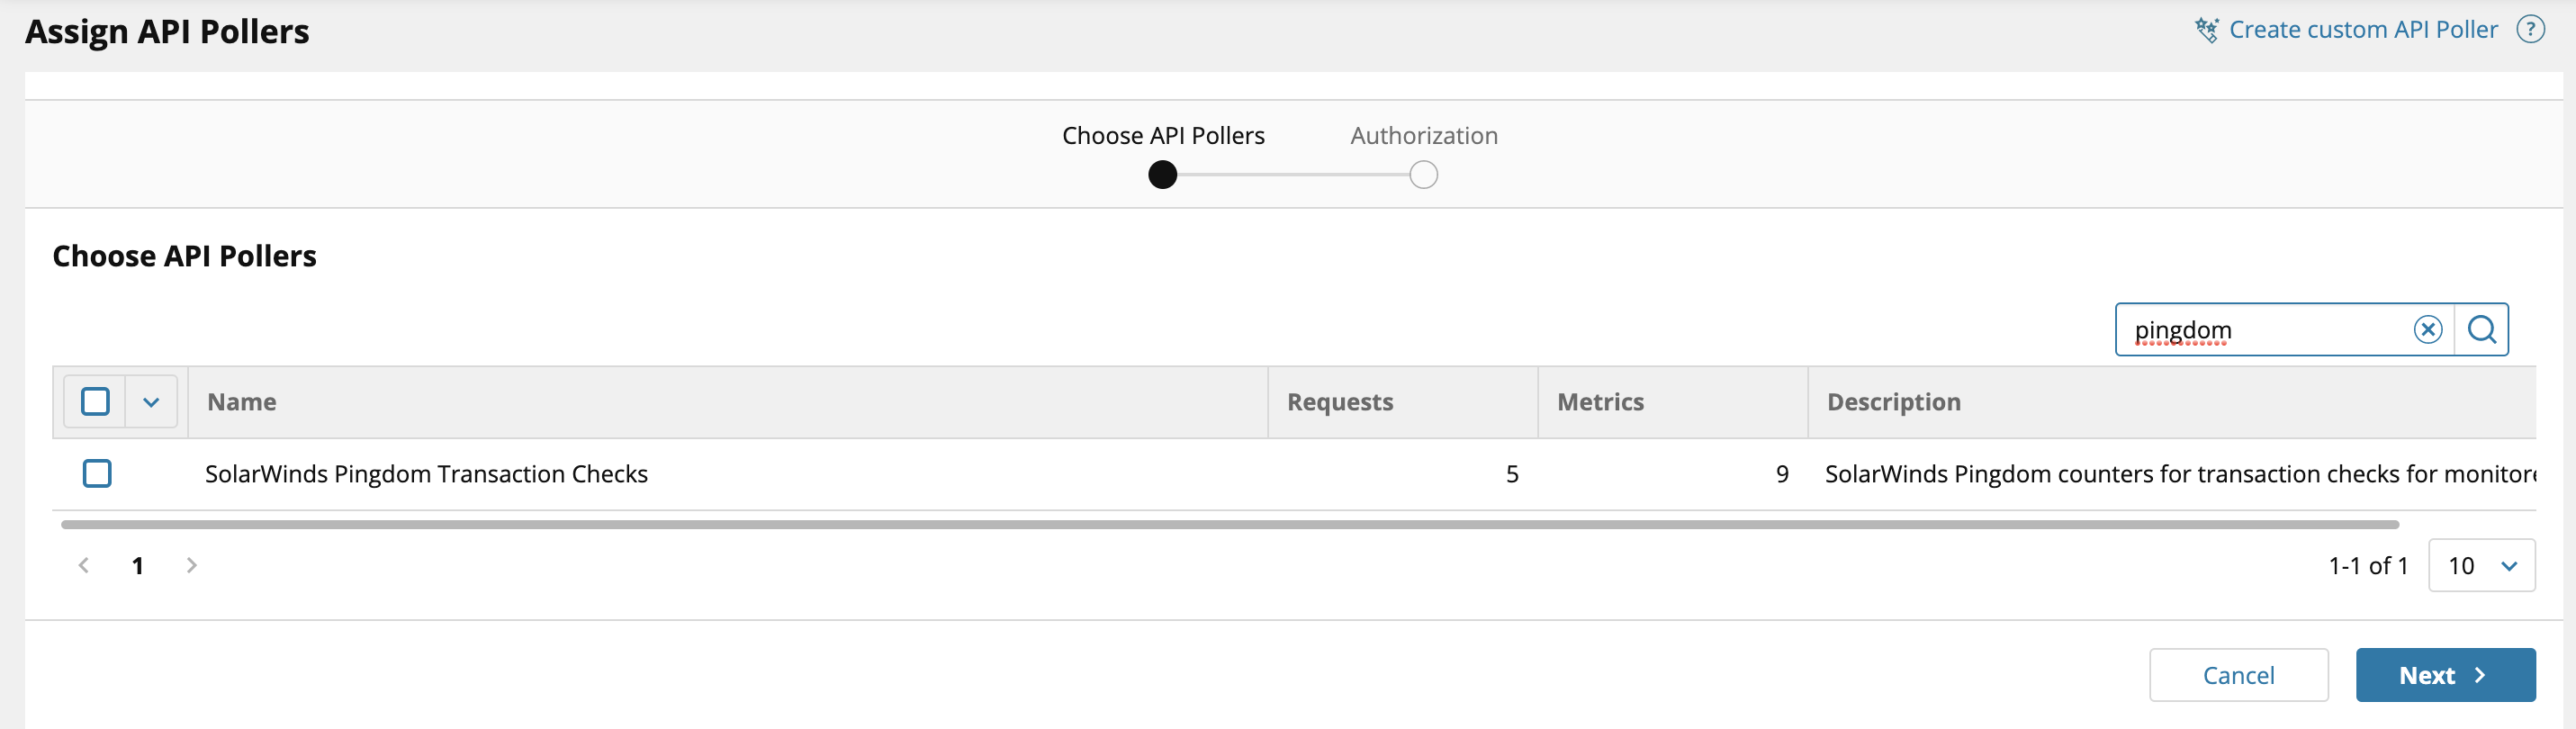Screen dimensions: 2576x729
Task: Open Create custom API Poller link
Action: coord(2362,30)
